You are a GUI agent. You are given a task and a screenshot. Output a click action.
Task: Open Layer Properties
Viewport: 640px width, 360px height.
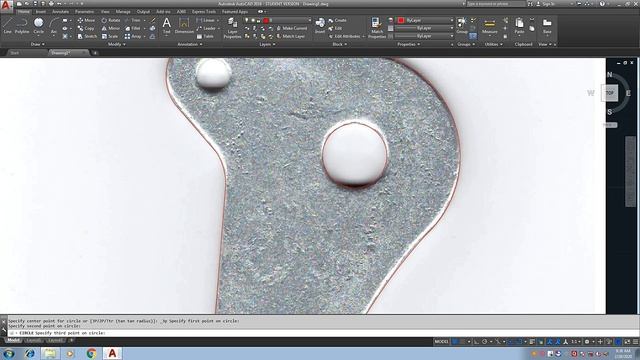click(232, 28)
